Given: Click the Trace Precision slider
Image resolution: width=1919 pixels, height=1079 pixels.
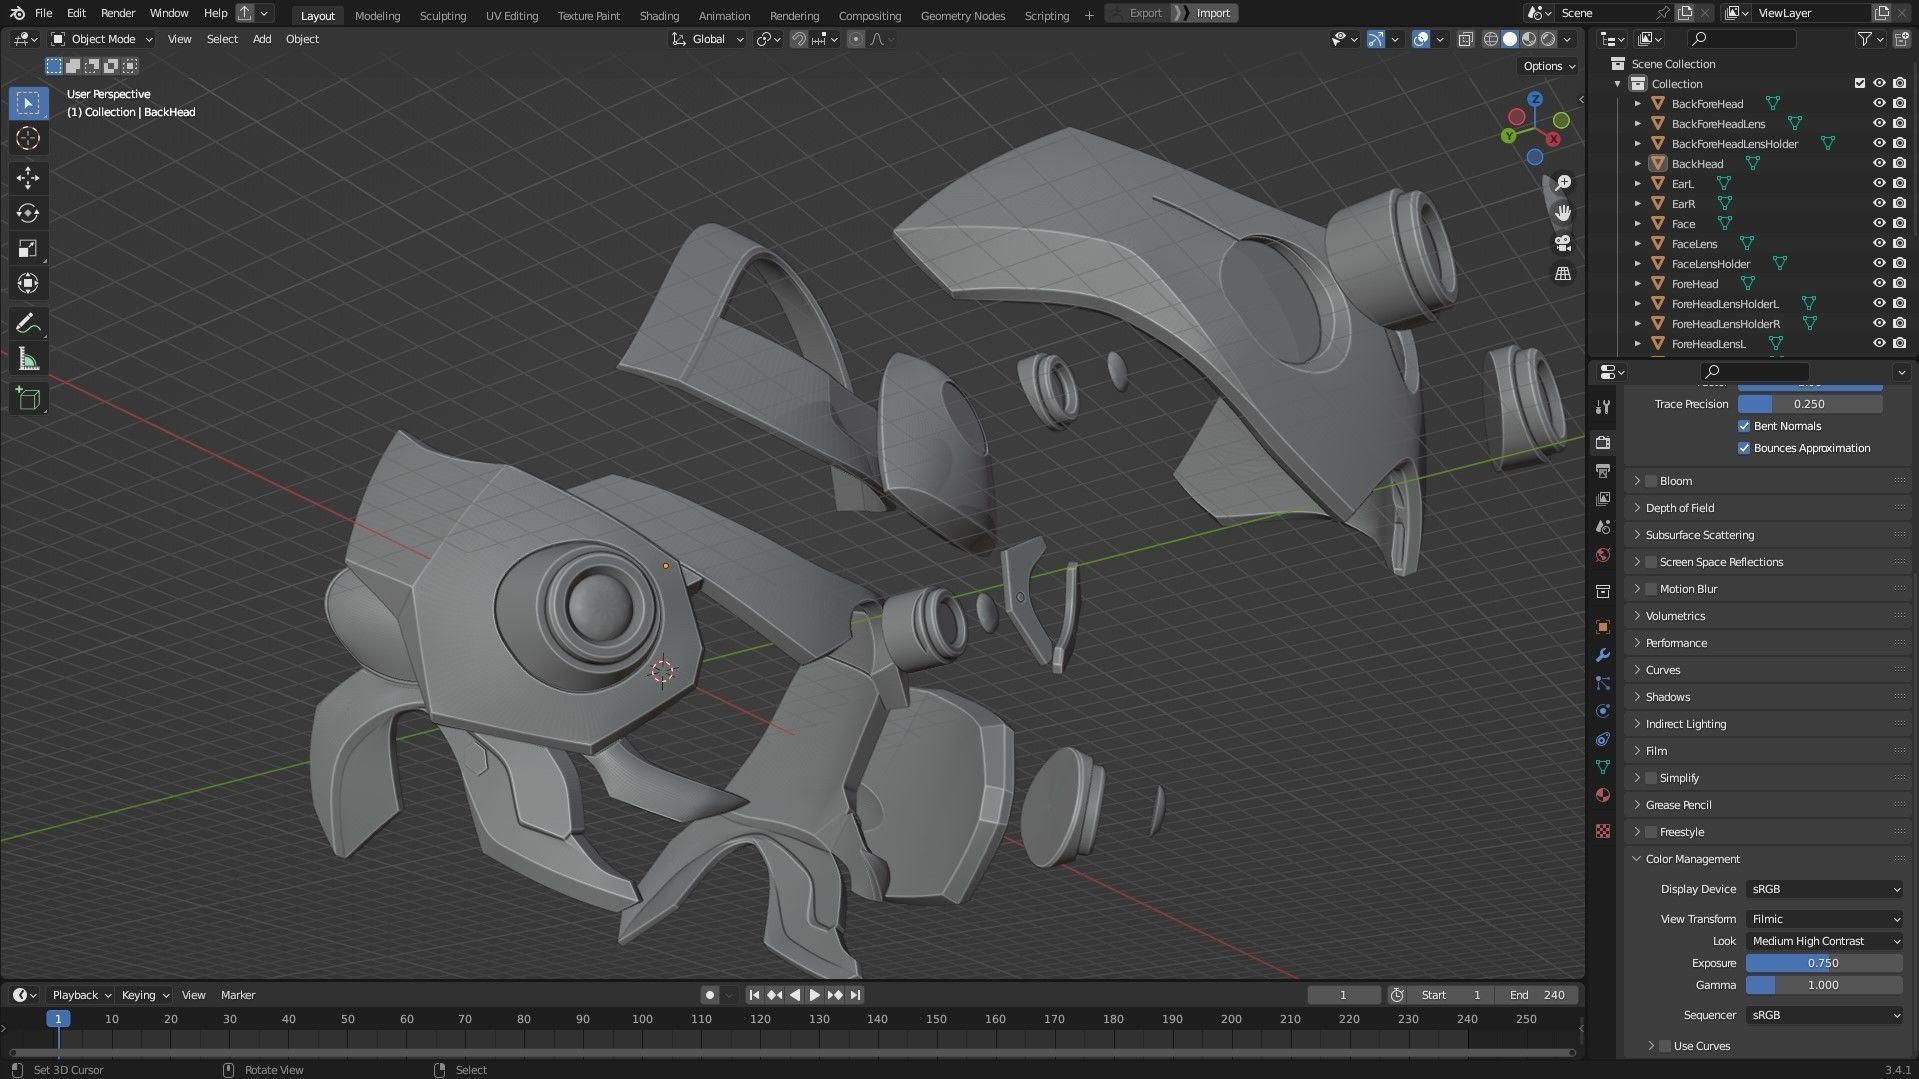Looking at the screenshot, I should tap(1810, 404).
